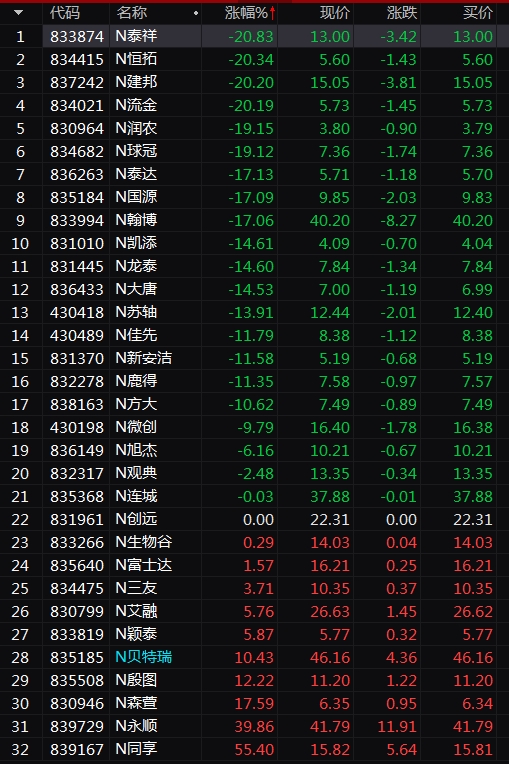Sort by the 涨跌 column header

[x=402, y=13]
